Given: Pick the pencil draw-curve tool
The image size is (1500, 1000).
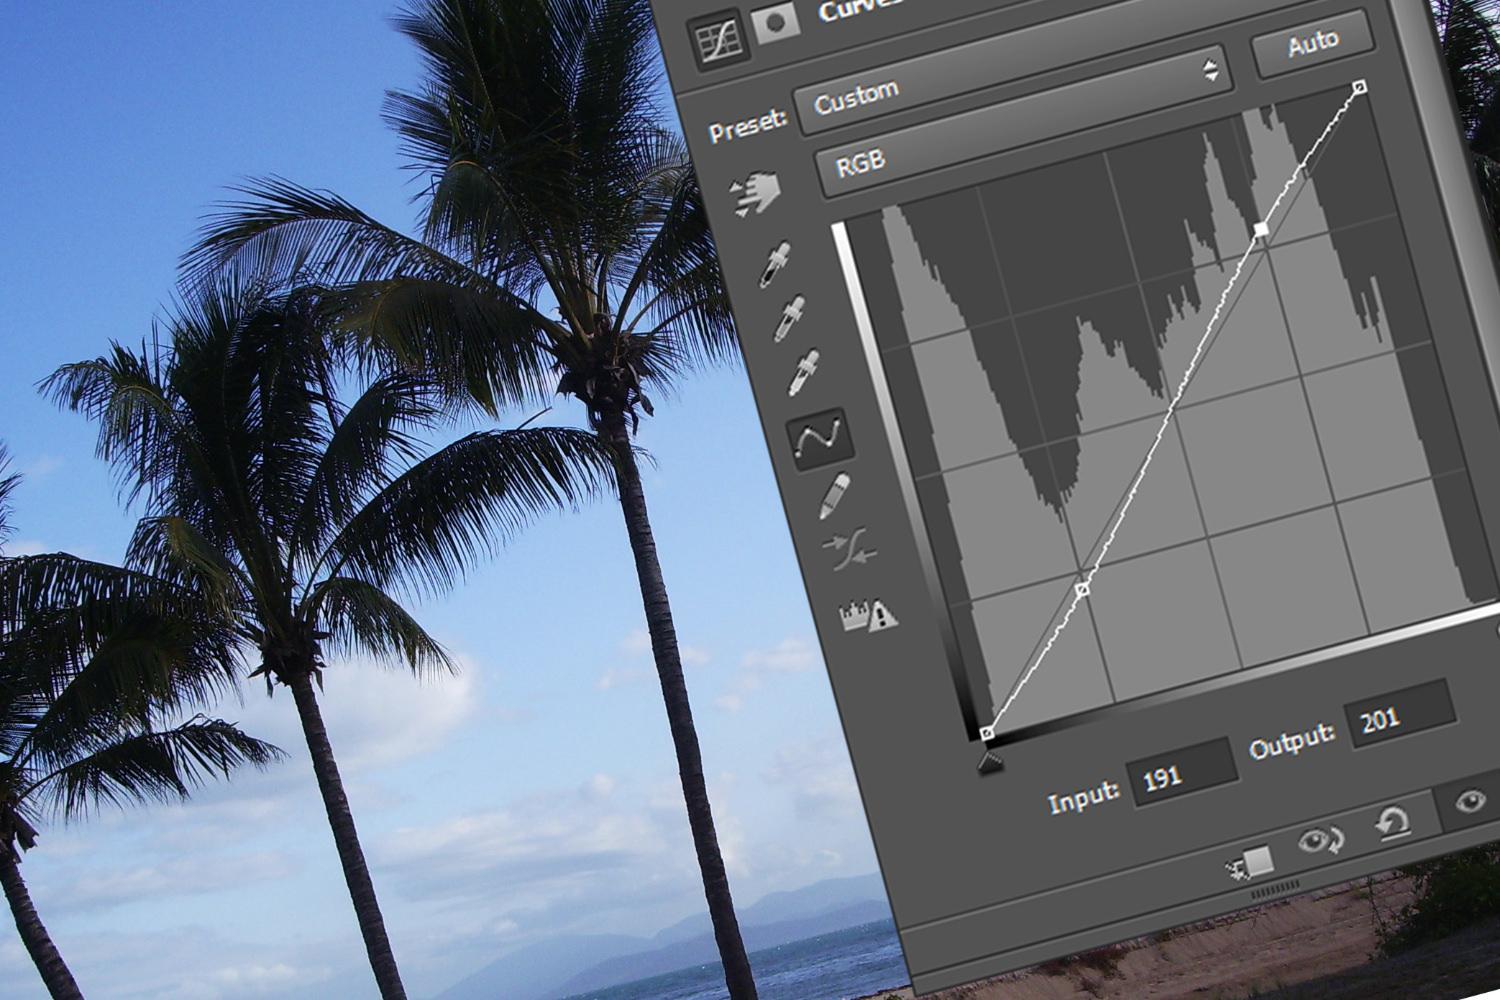Looking at the screenshot, I should (x=835, y=496).
